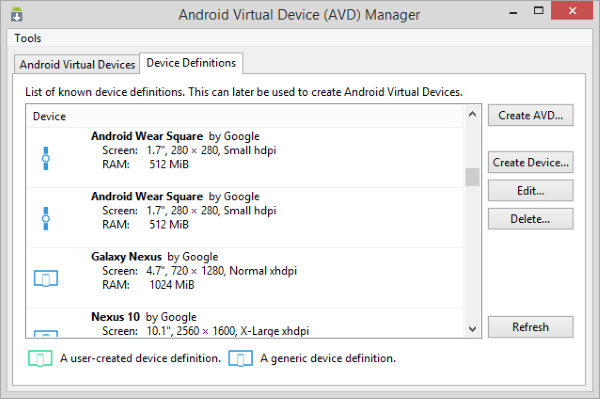Click 'A generic device definition.' legend text
This screenshot has width=600, height=399.
pyautogui.click(x=328, y=358)
